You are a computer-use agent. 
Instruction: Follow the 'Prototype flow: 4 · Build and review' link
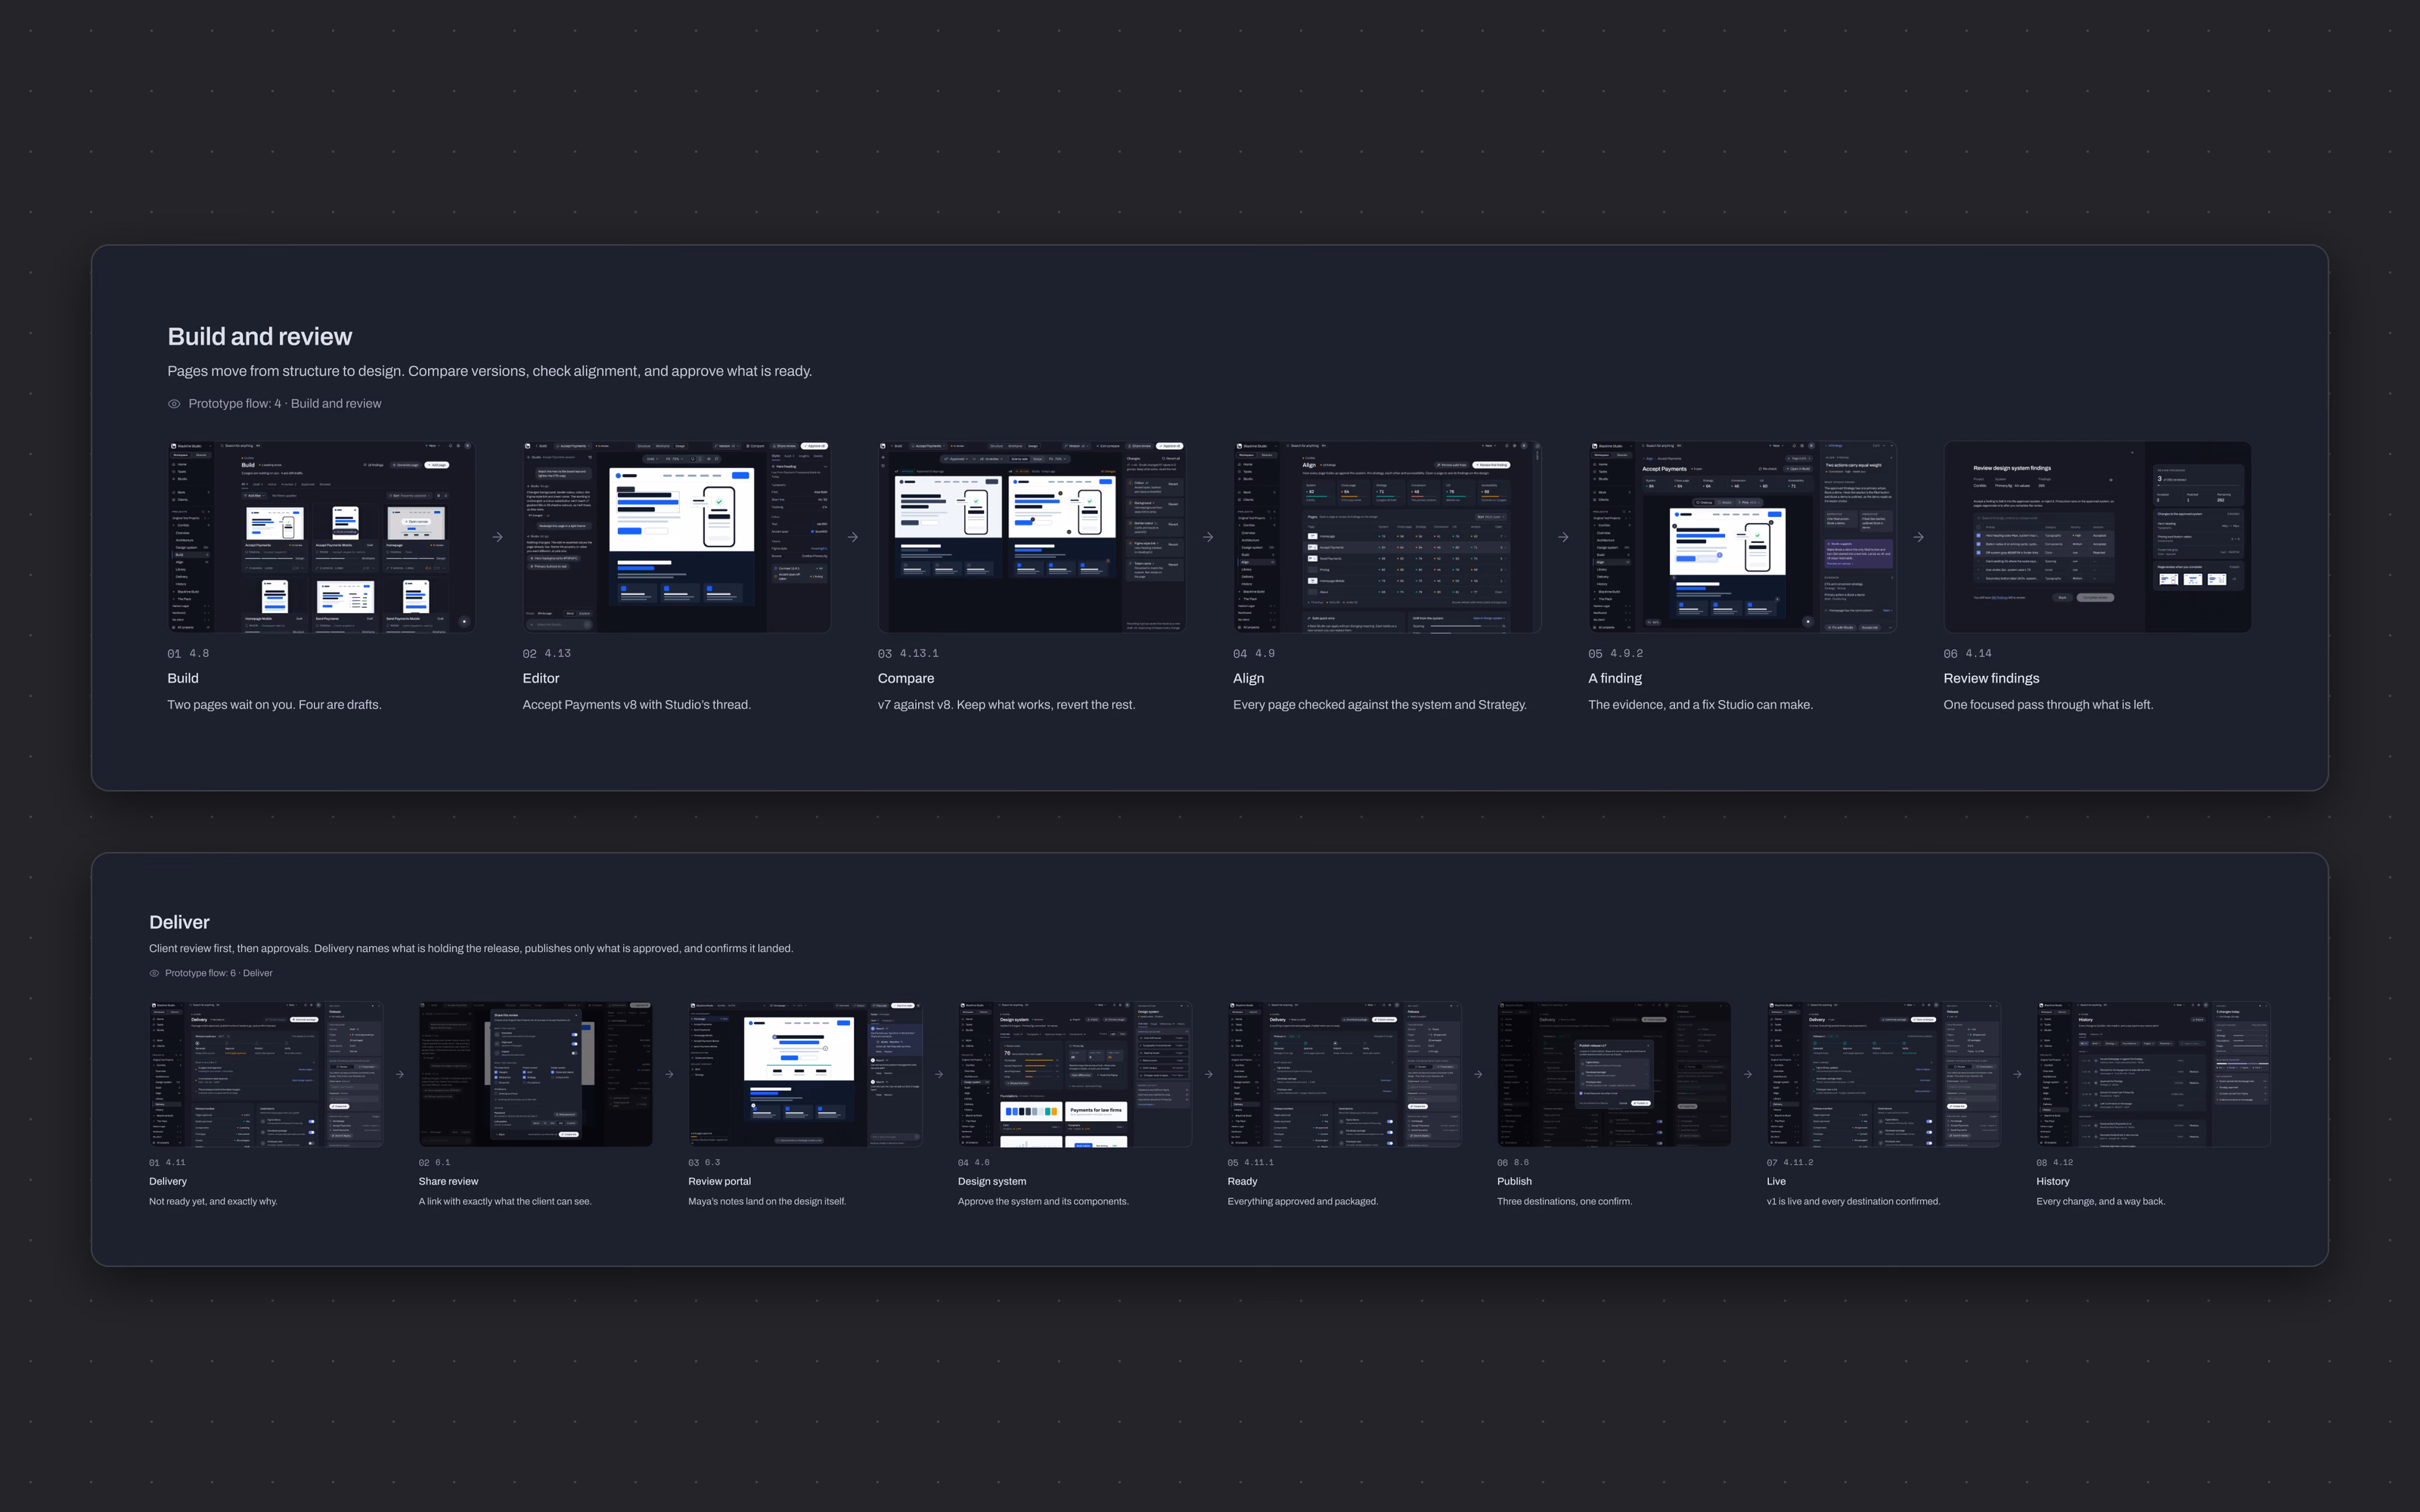pyautogui.click(x=285, y=404)
